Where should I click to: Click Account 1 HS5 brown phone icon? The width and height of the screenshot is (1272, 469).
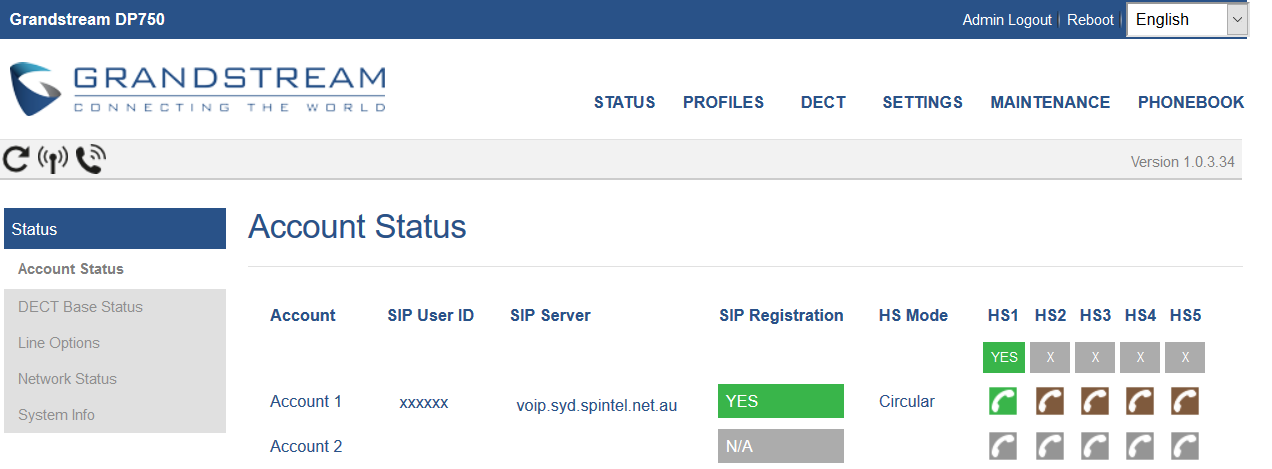point(1185,401)
